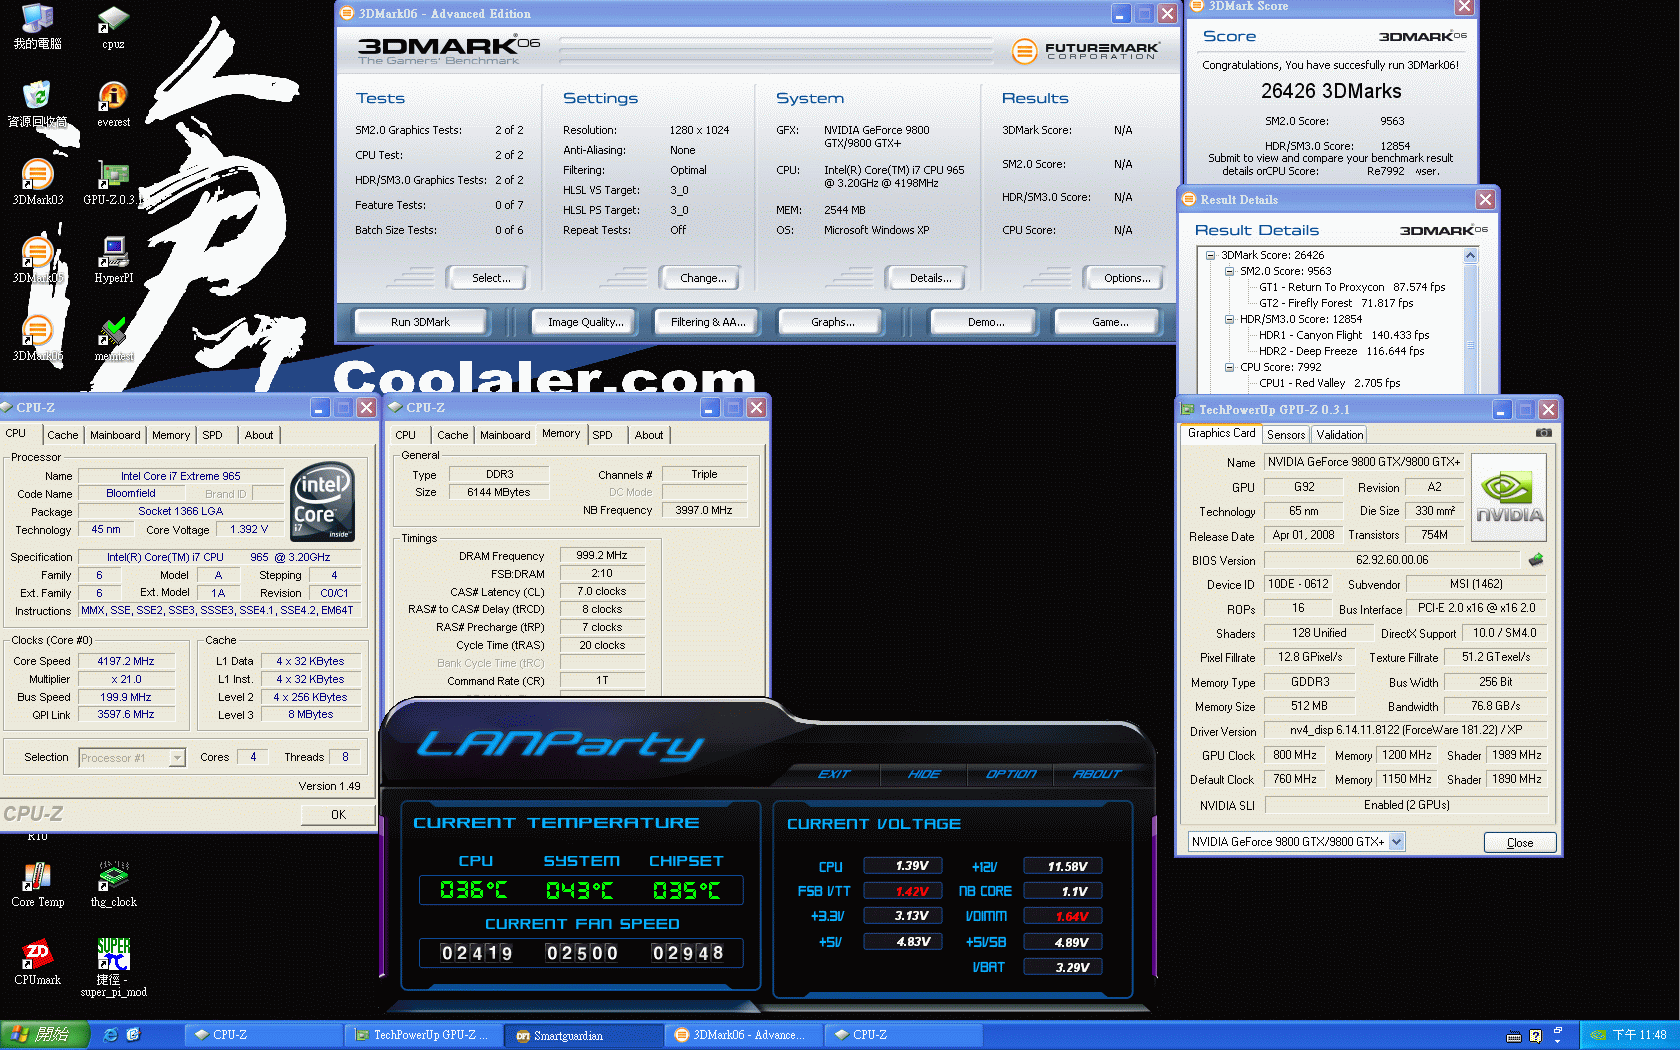The height and width of the screenshot is (1050, 1680).
Task: Click the Futuremark Corporation logo
Action: click(1086, 50)
